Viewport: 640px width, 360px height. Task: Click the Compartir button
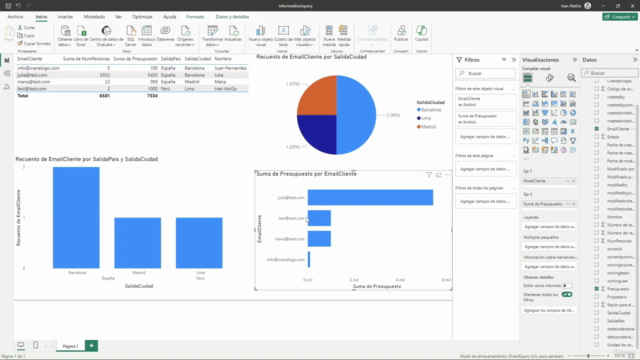620,17
